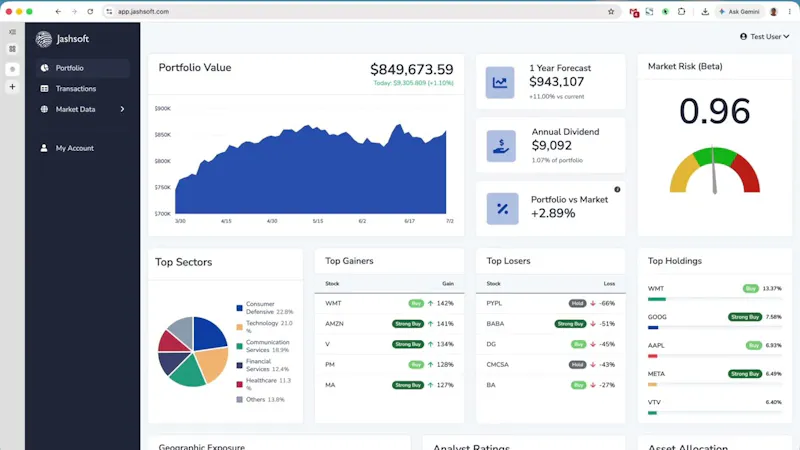Click the WMT holding progress bar
The height and width of the screenshot is (450, 800).
click(x=714, y=299)
